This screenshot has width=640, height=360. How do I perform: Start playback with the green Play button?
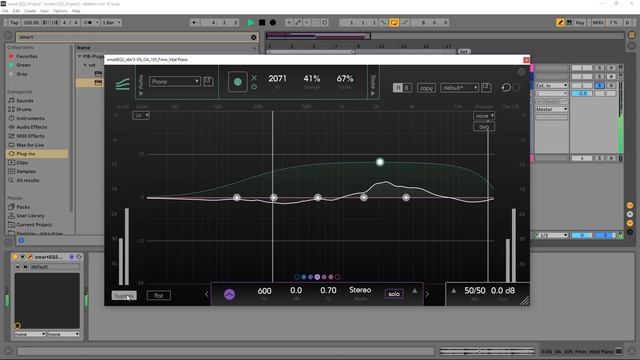[x=251, y=22]
